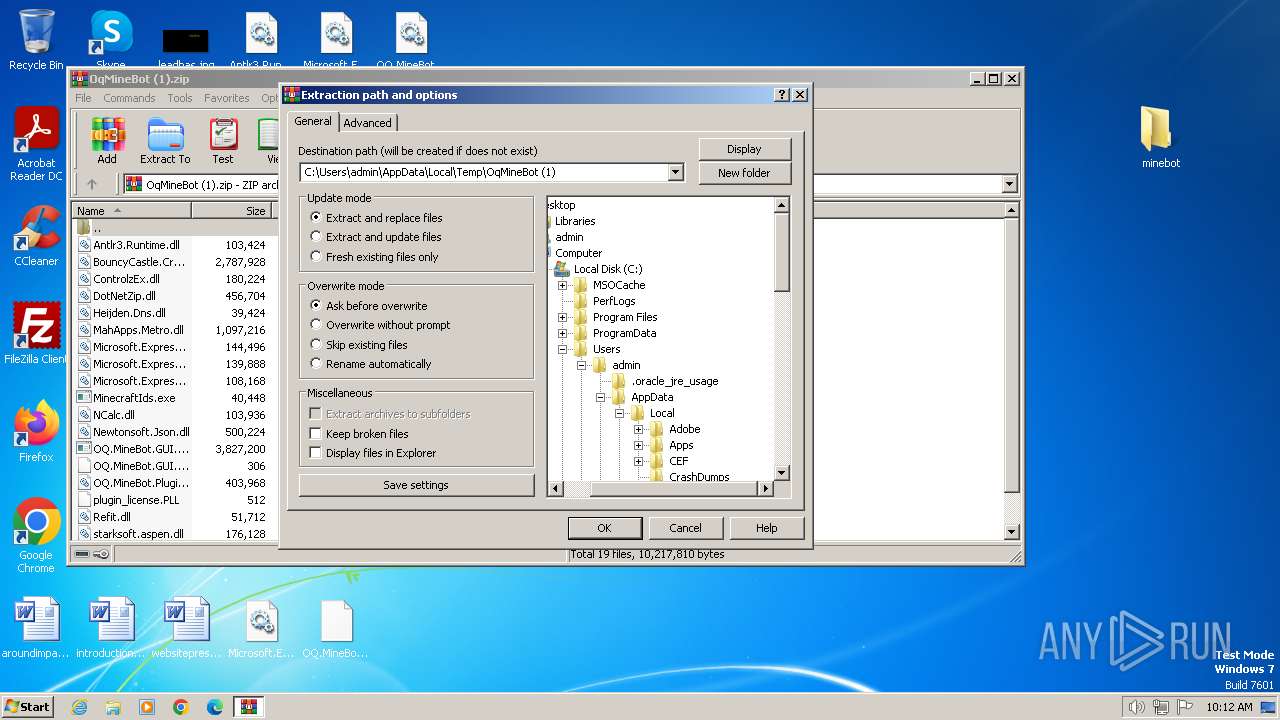This screenshot has height=720, width=1280.
Task: Open Recycle Bin desktop icon
Action: click(x=36, y=40)
